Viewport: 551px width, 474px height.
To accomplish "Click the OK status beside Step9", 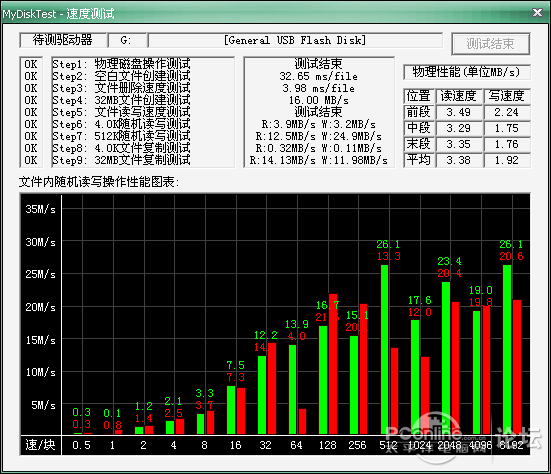I will click(31, 160).
